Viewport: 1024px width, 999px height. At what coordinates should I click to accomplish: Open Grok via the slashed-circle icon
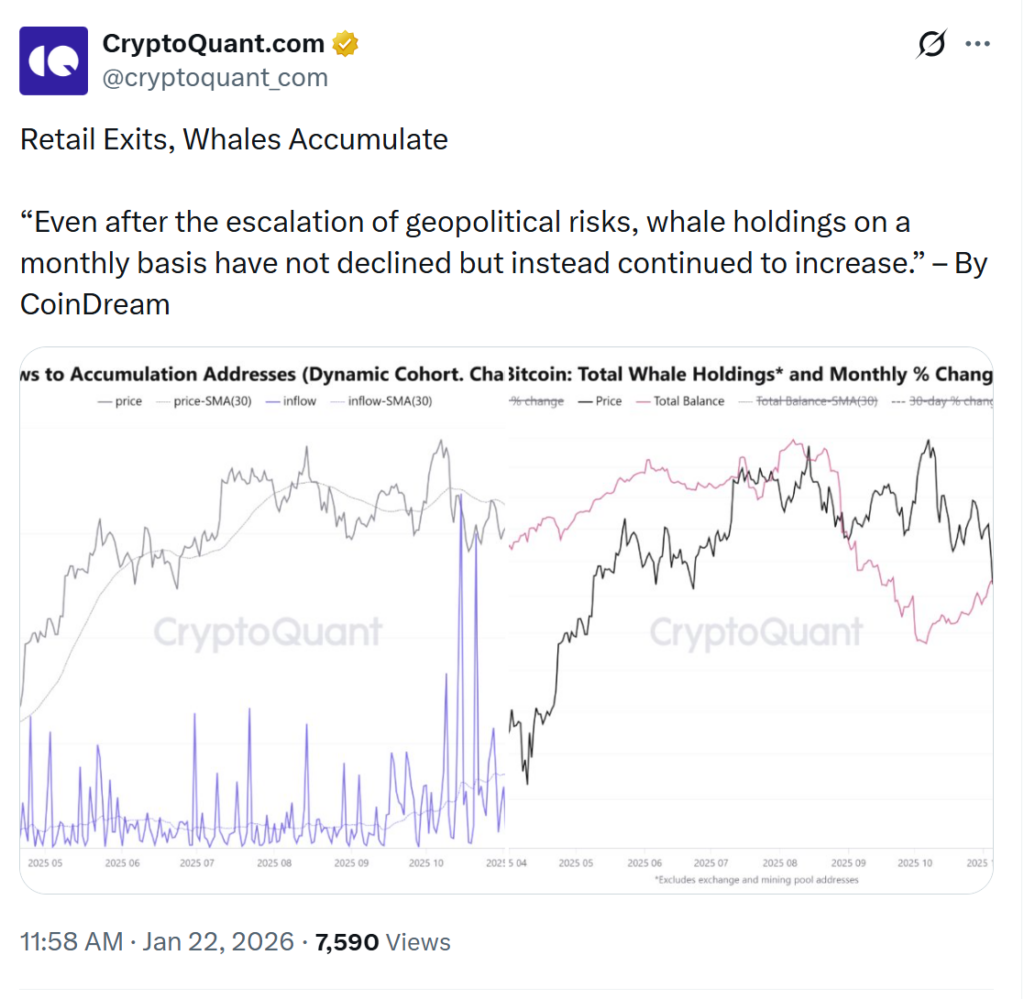931,45
